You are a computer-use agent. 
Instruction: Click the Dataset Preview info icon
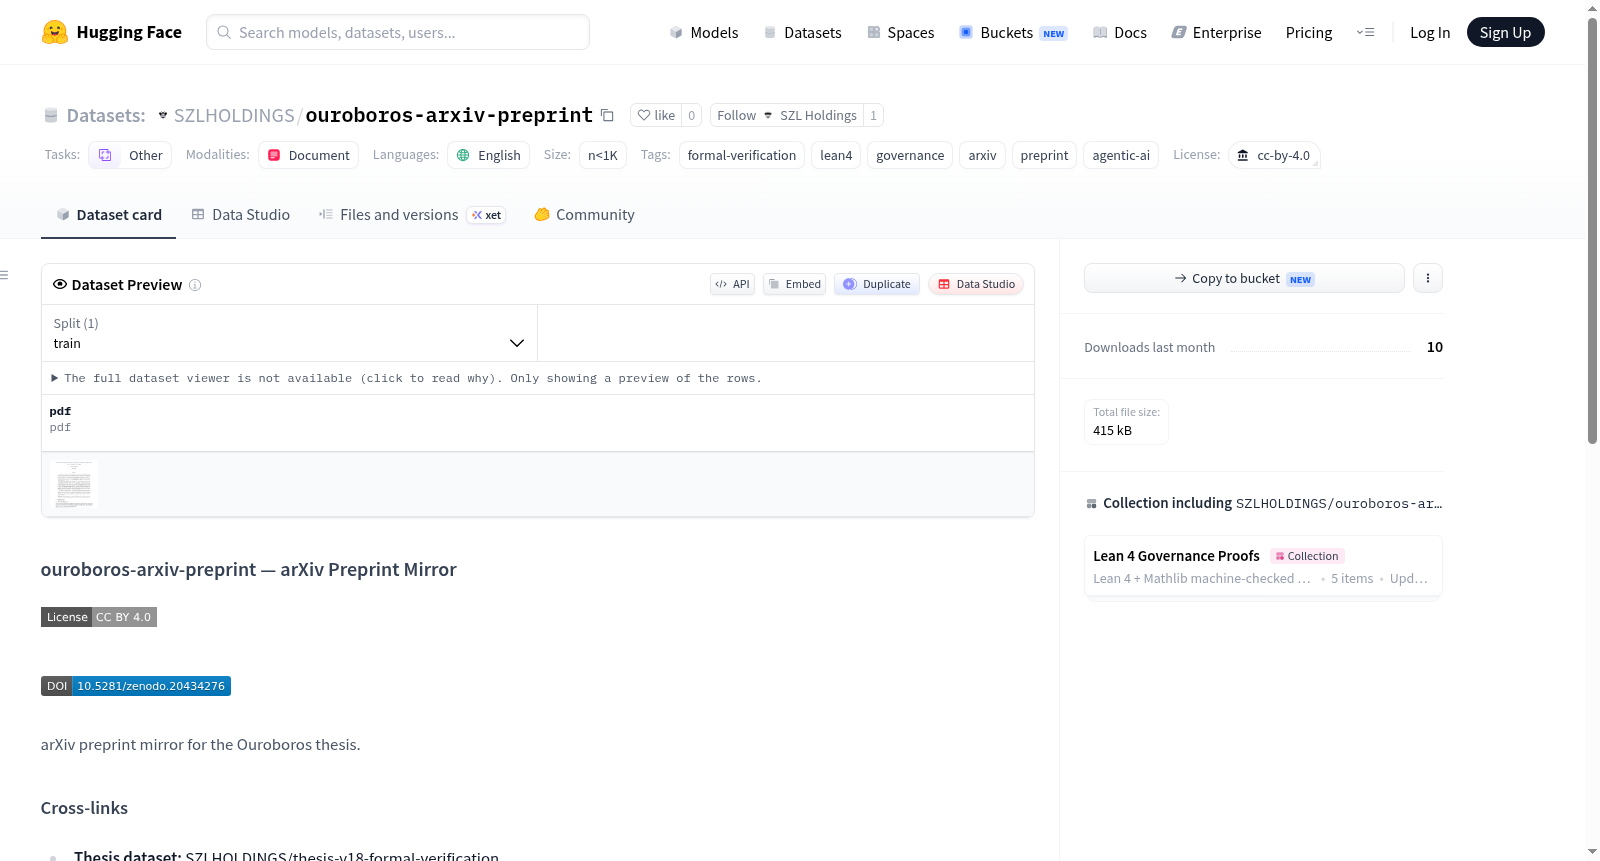pyautogui.click(x=195, y=285)
